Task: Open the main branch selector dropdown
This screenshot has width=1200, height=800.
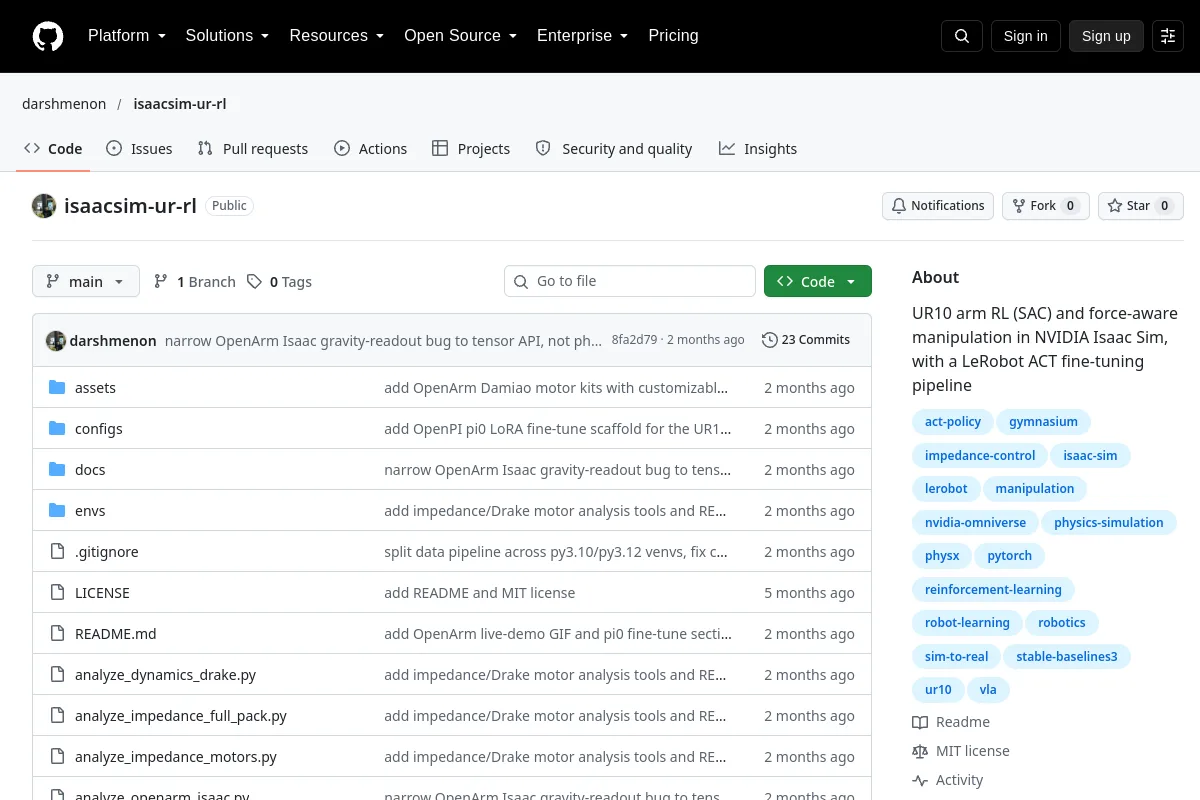Action: click(86, 282)
